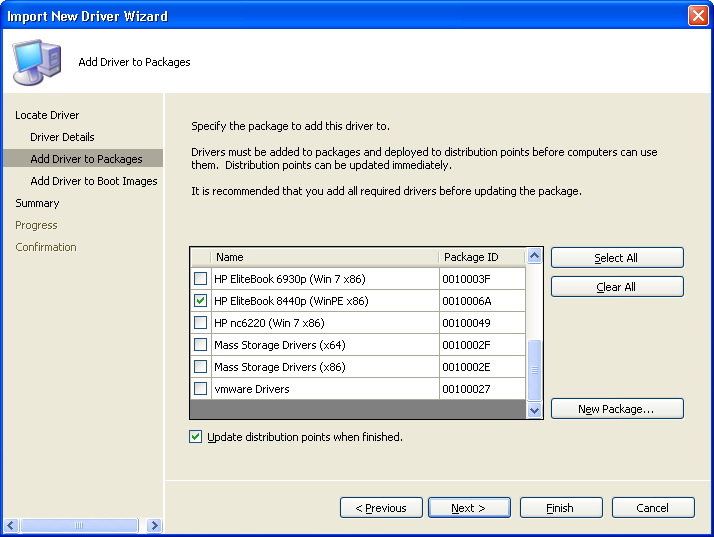
Task: Tick the Mass Storage Drivers (x64) checkbox
Action: tap(200, 344)
